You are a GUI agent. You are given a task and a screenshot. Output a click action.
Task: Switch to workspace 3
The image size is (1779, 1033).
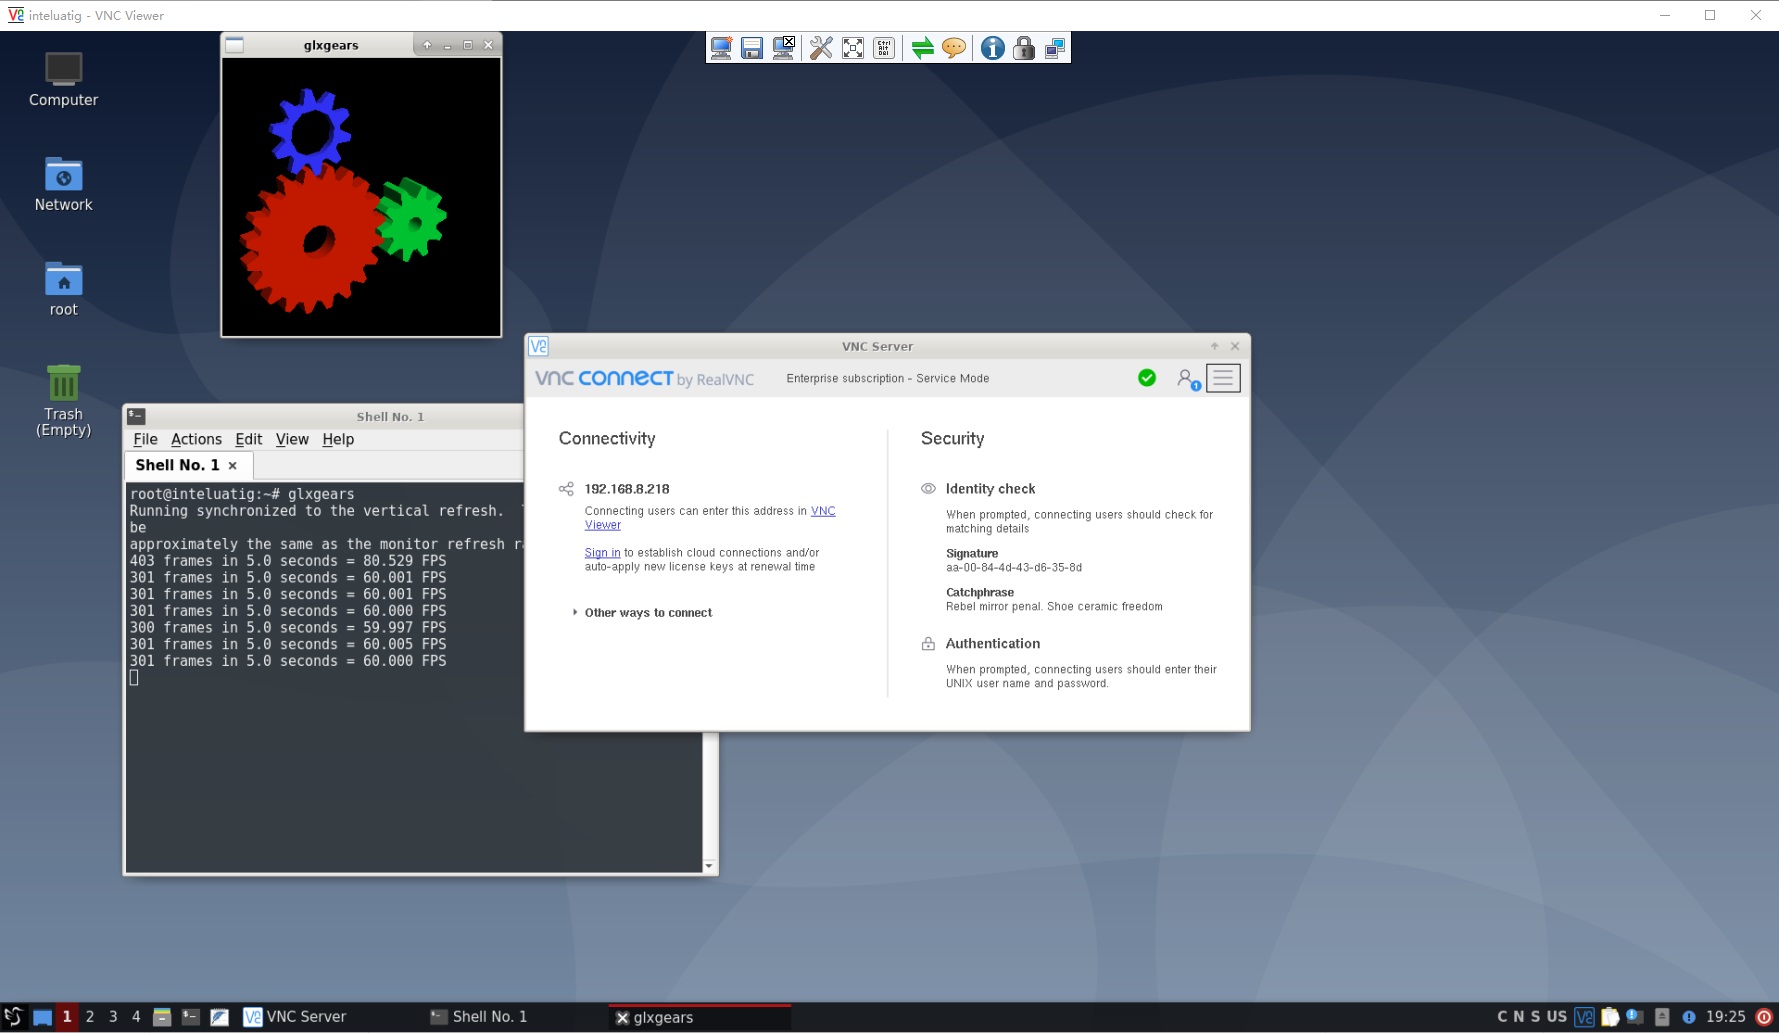113,1017
